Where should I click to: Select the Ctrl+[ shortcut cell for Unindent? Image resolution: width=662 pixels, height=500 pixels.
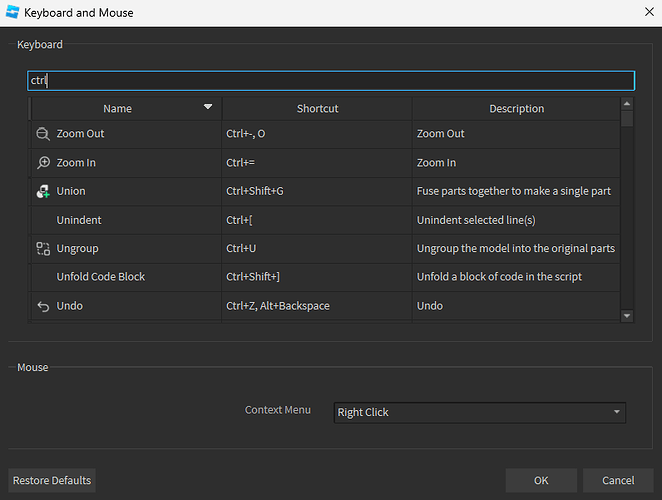317,220
